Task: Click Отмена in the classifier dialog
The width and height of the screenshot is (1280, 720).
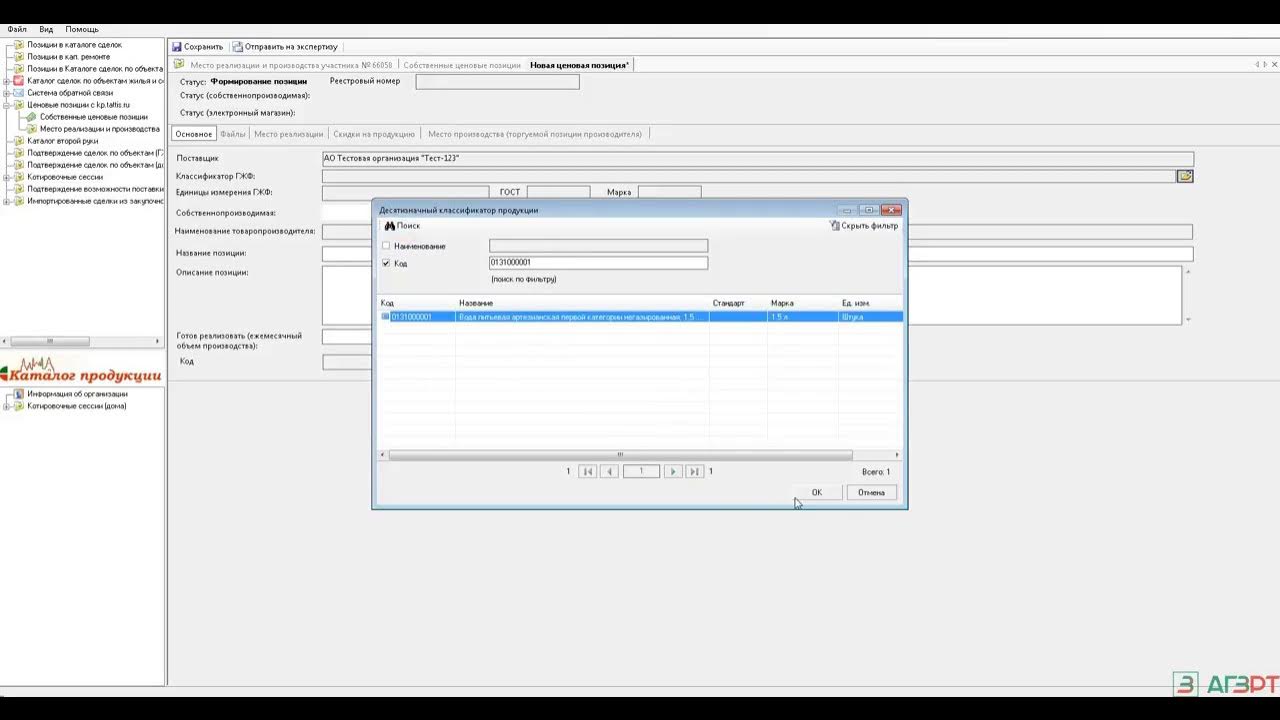Action: [871, 492]
